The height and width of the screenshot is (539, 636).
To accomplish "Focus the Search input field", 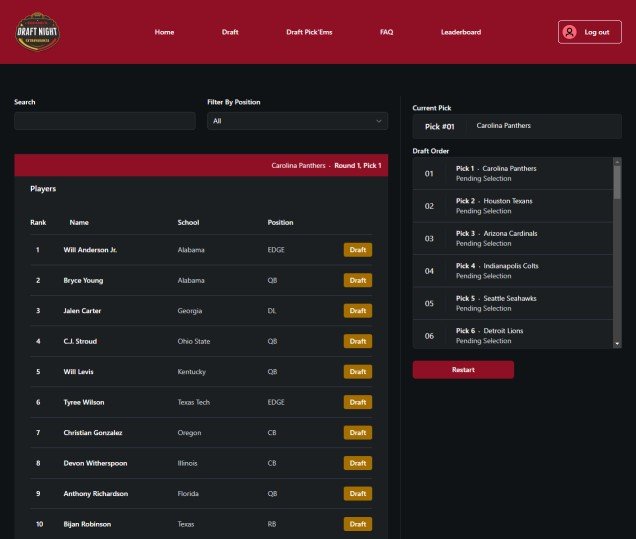I will [105, 121].
